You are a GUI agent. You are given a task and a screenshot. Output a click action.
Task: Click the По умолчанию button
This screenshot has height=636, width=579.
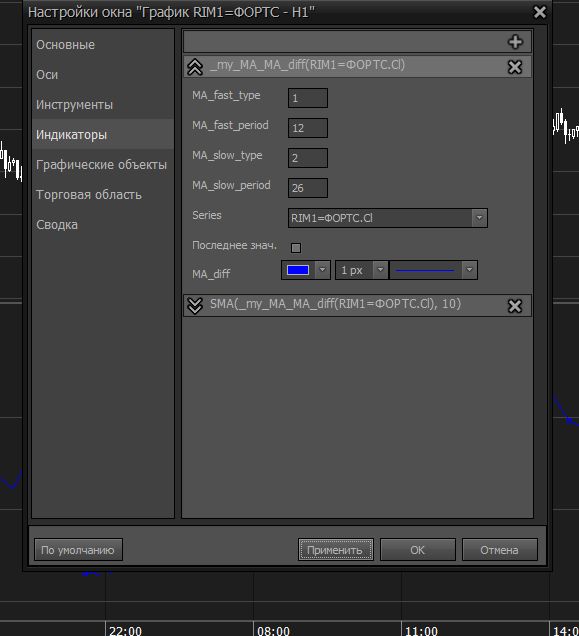pos(78,550)
